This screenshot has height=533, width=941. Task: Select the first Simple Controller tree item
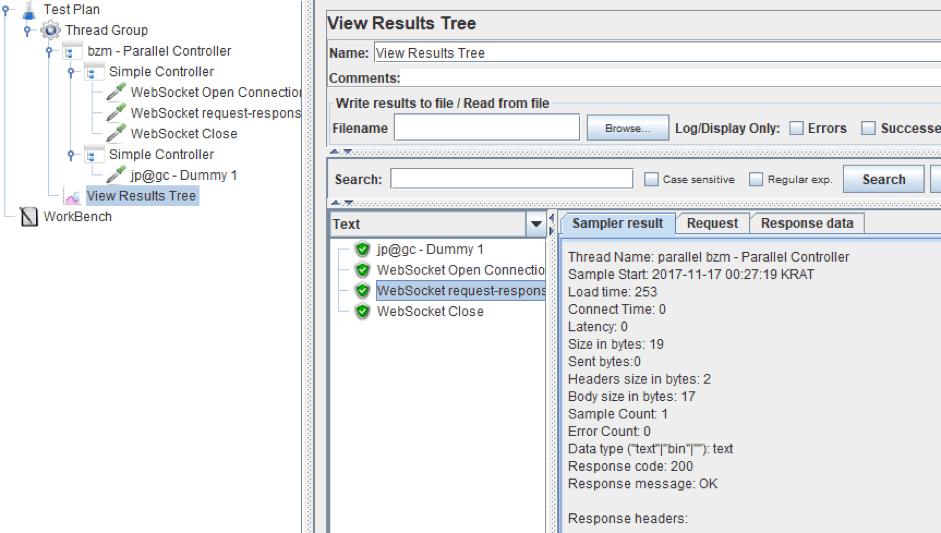[x=161, y=71]
